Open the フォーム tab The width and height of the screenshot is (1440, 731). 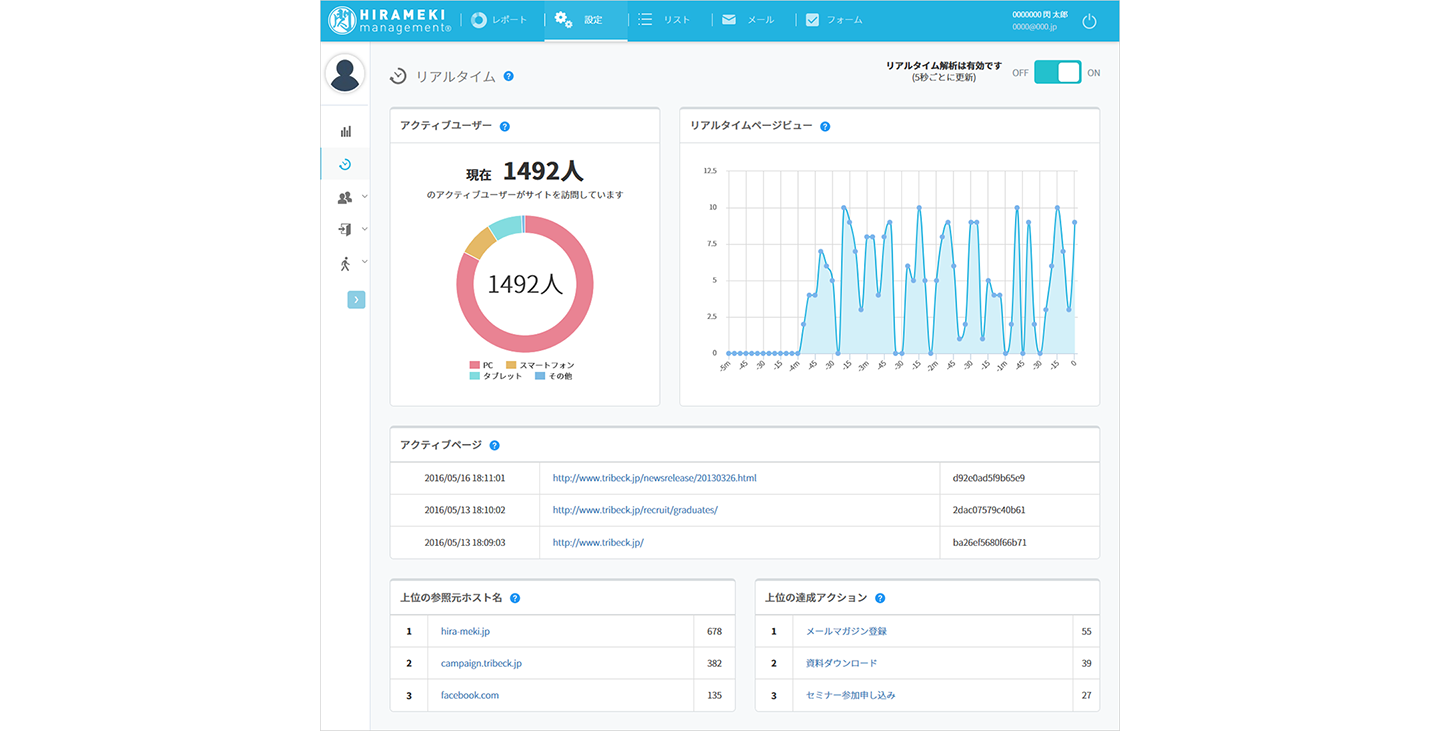(x=835, y=20)
